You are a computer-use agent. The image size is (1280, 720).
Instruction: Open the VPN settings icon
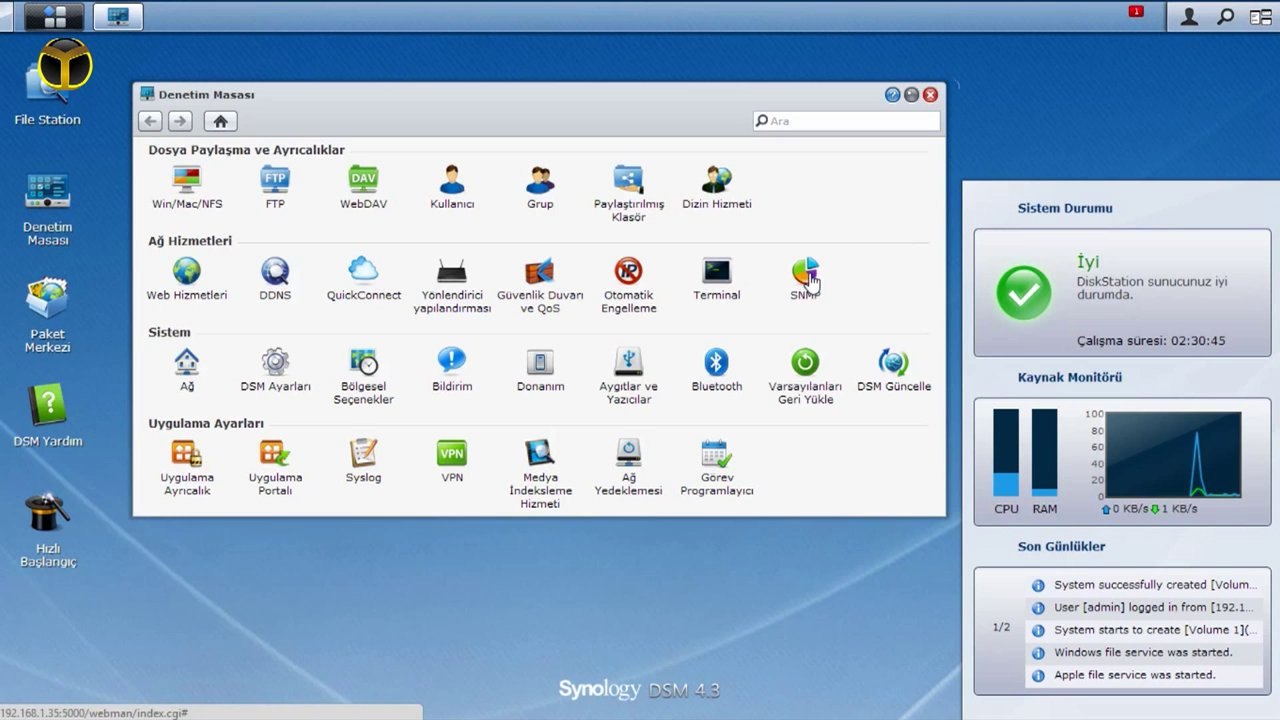point(452,460)
